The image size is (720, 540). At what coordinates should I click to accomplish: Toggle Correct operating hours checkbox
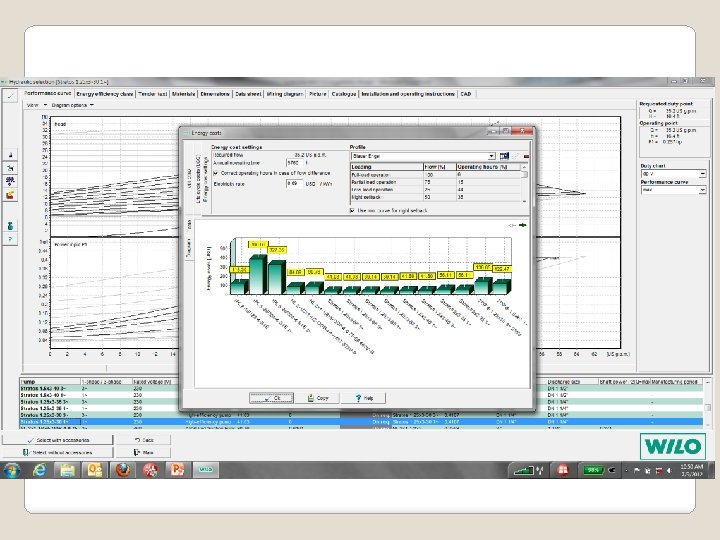(x=216, y=173)
